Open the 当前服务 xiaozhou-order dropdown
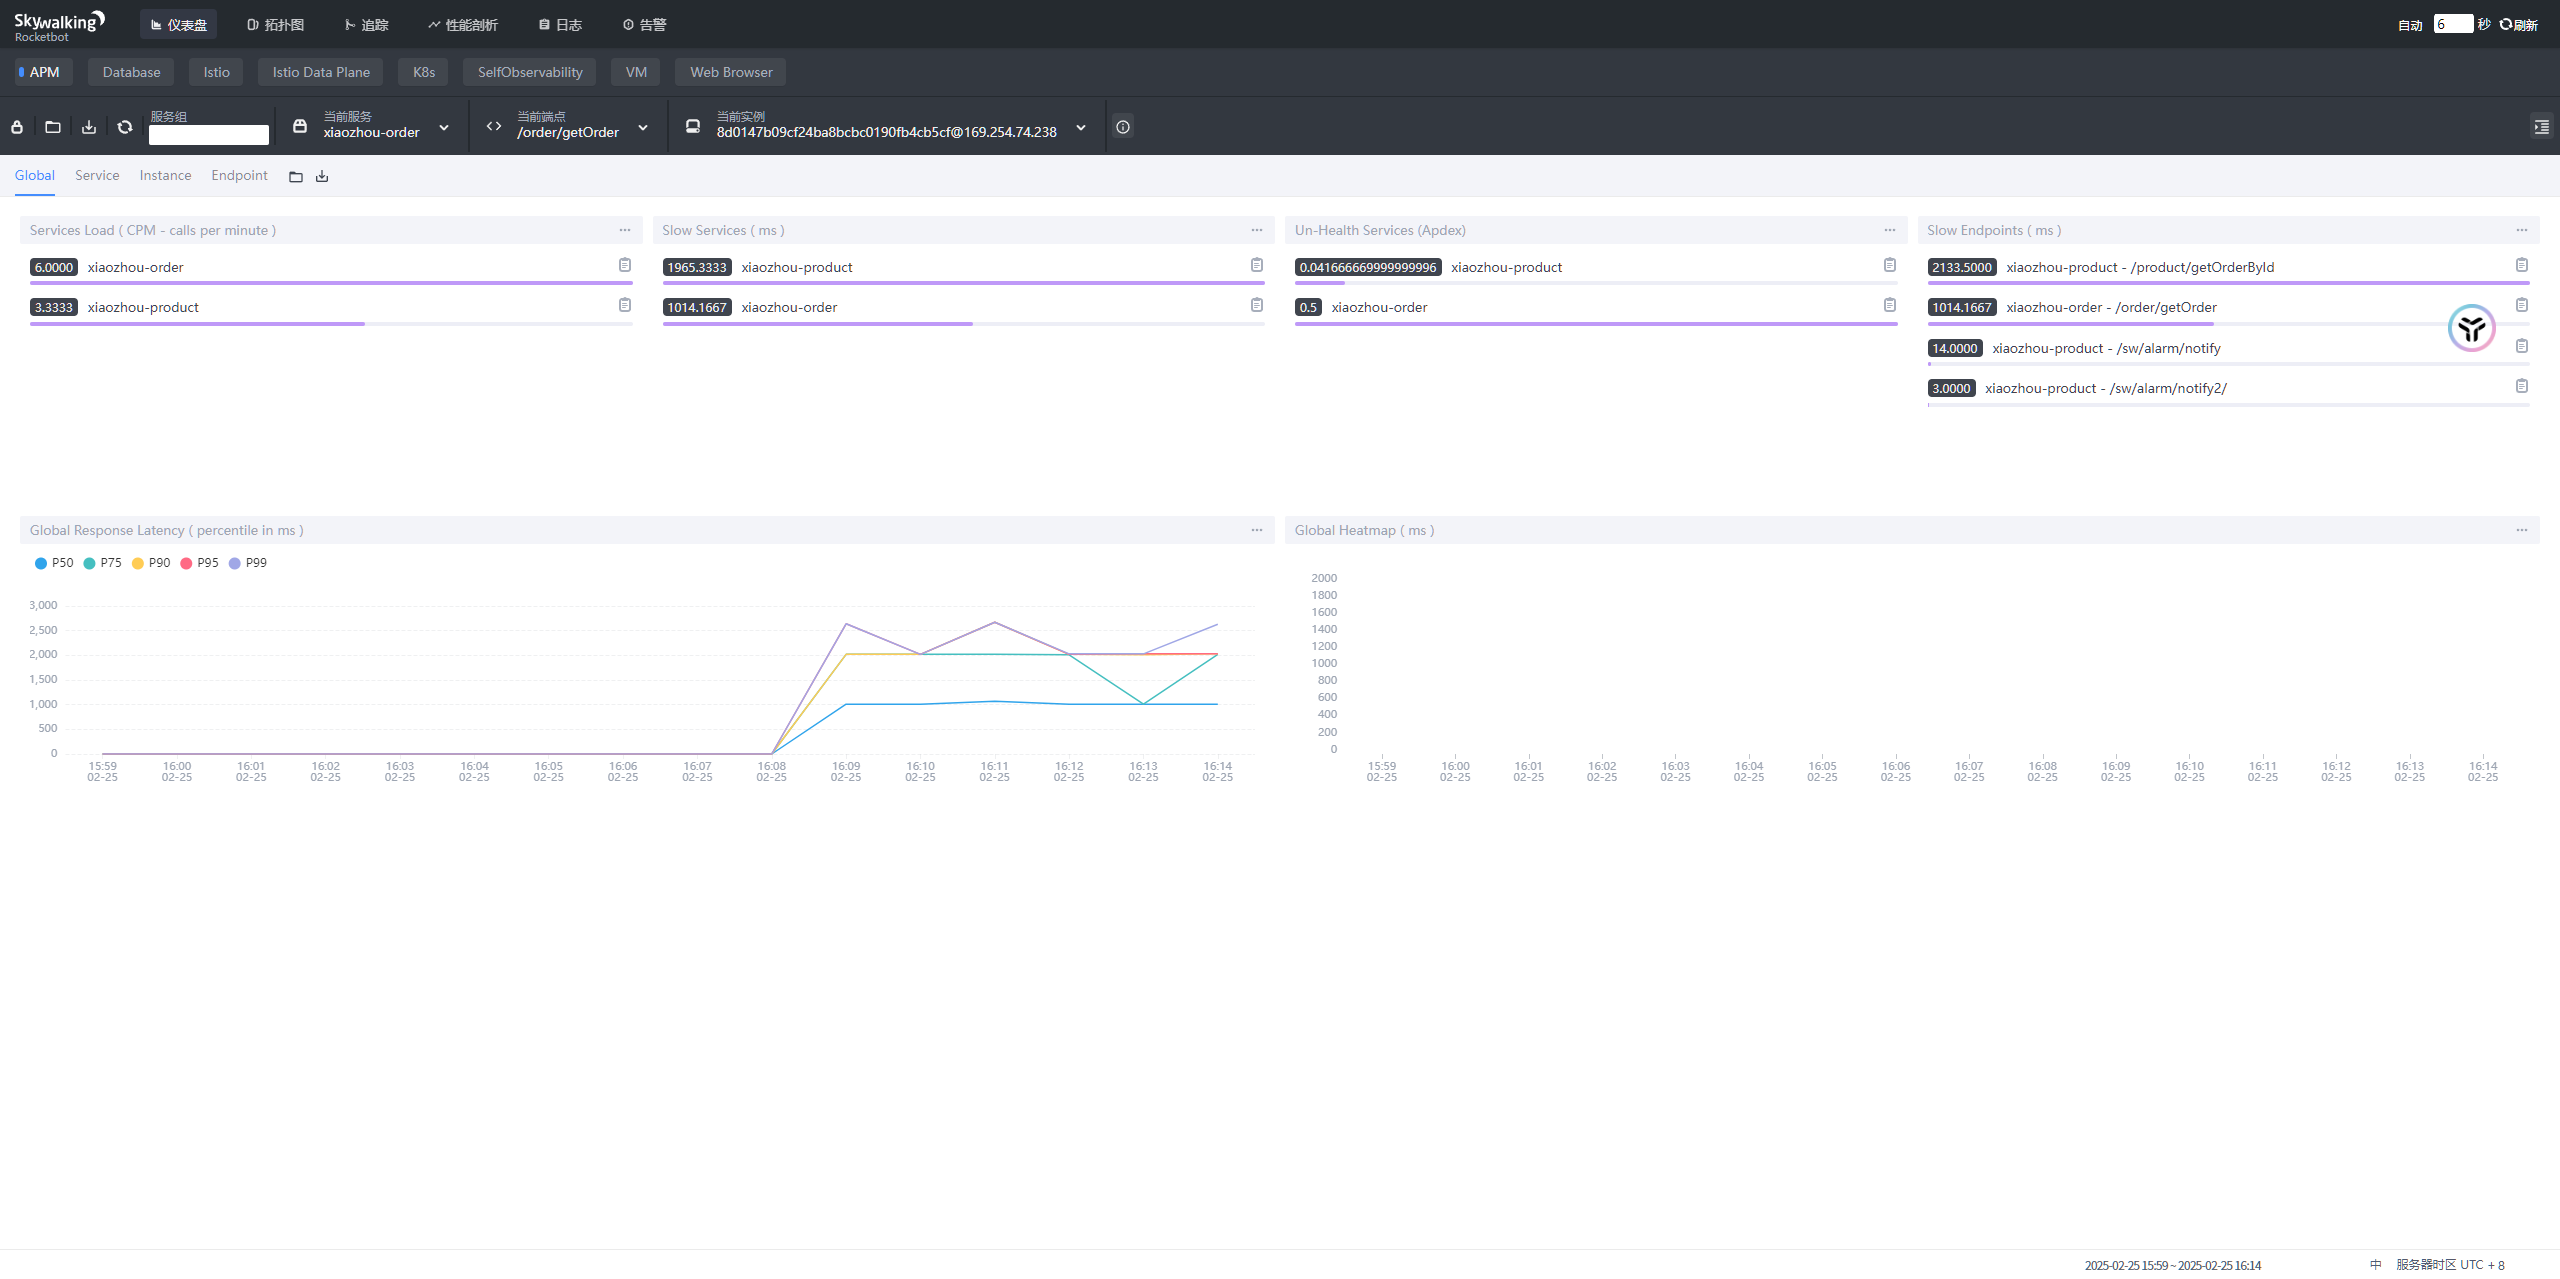2560x1279 pixels. pos(372,126)
